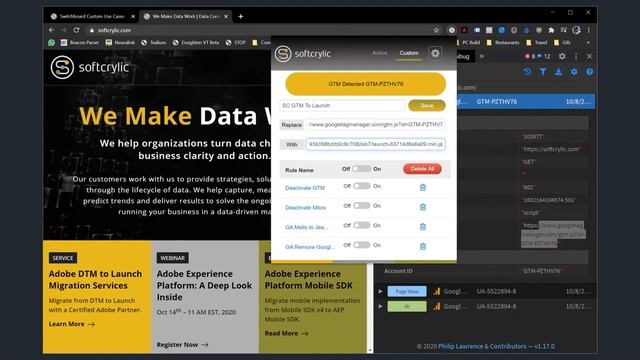Image resolution: width=640 pixels, height=360 pixels.
Task: Select the Custom tab in Switchboard
Action: (x=409, y=53)
